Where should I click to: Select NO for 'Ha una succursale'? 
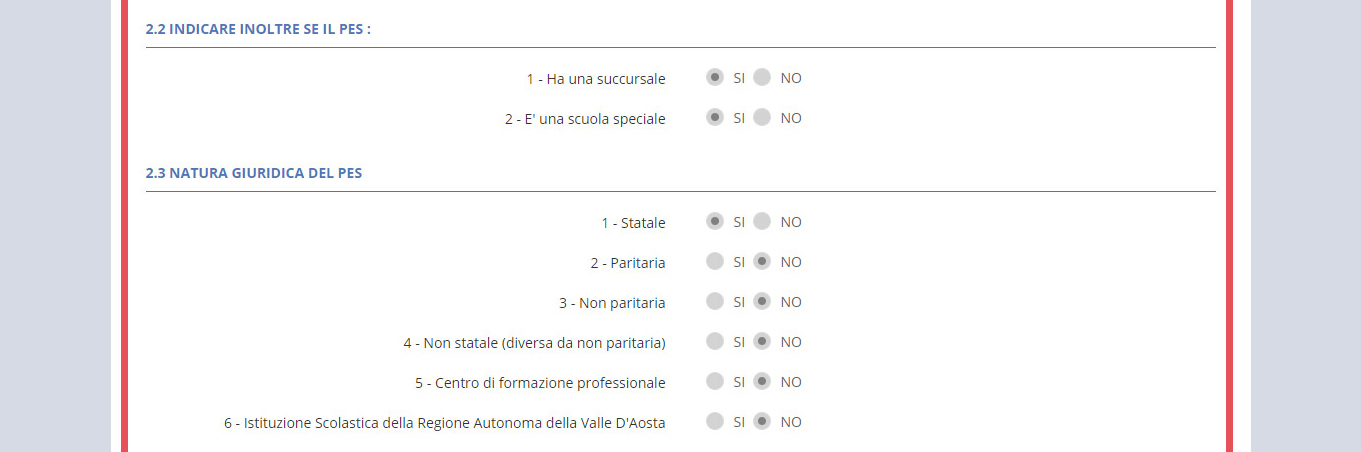pyautogui.click(x=762, y=78)
